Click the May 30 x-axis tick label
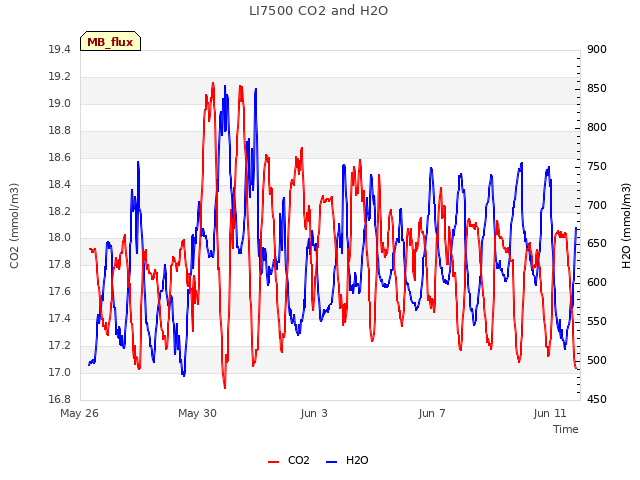This screenshot has width=640, height=480. [197, 413]
